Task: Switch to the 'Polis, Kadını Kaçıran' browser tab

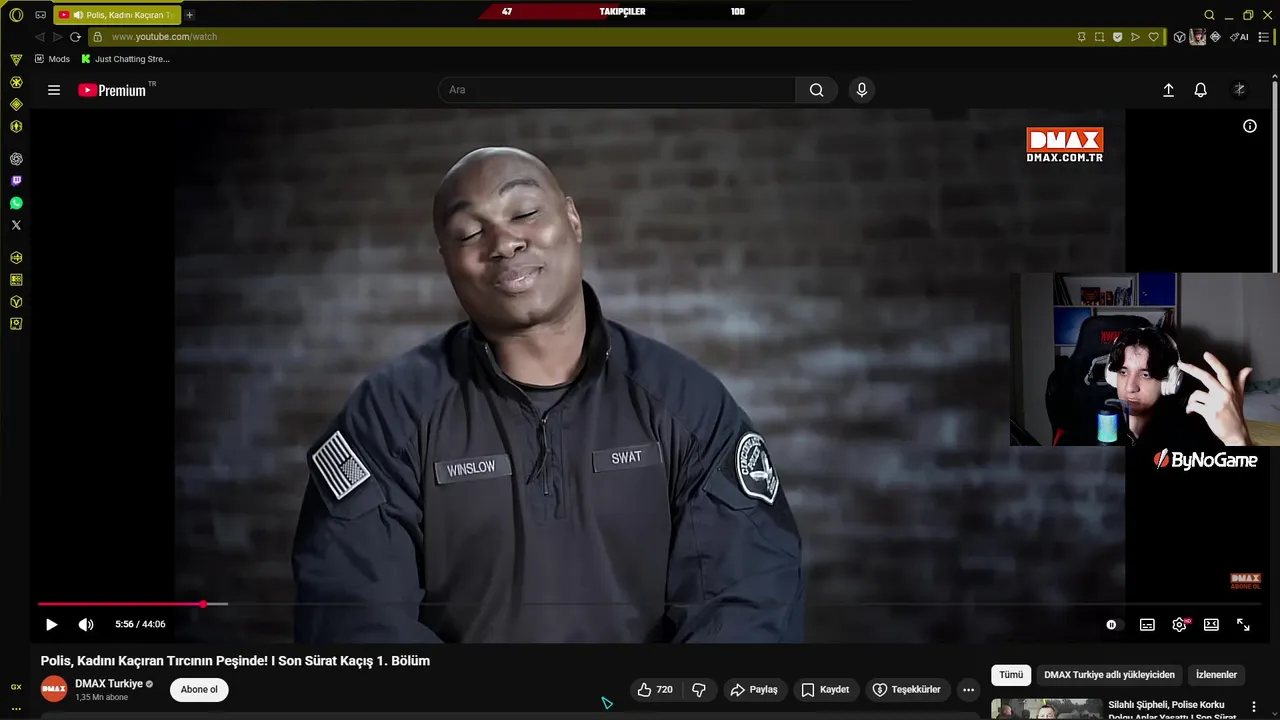Action: [x=117, y=15]
